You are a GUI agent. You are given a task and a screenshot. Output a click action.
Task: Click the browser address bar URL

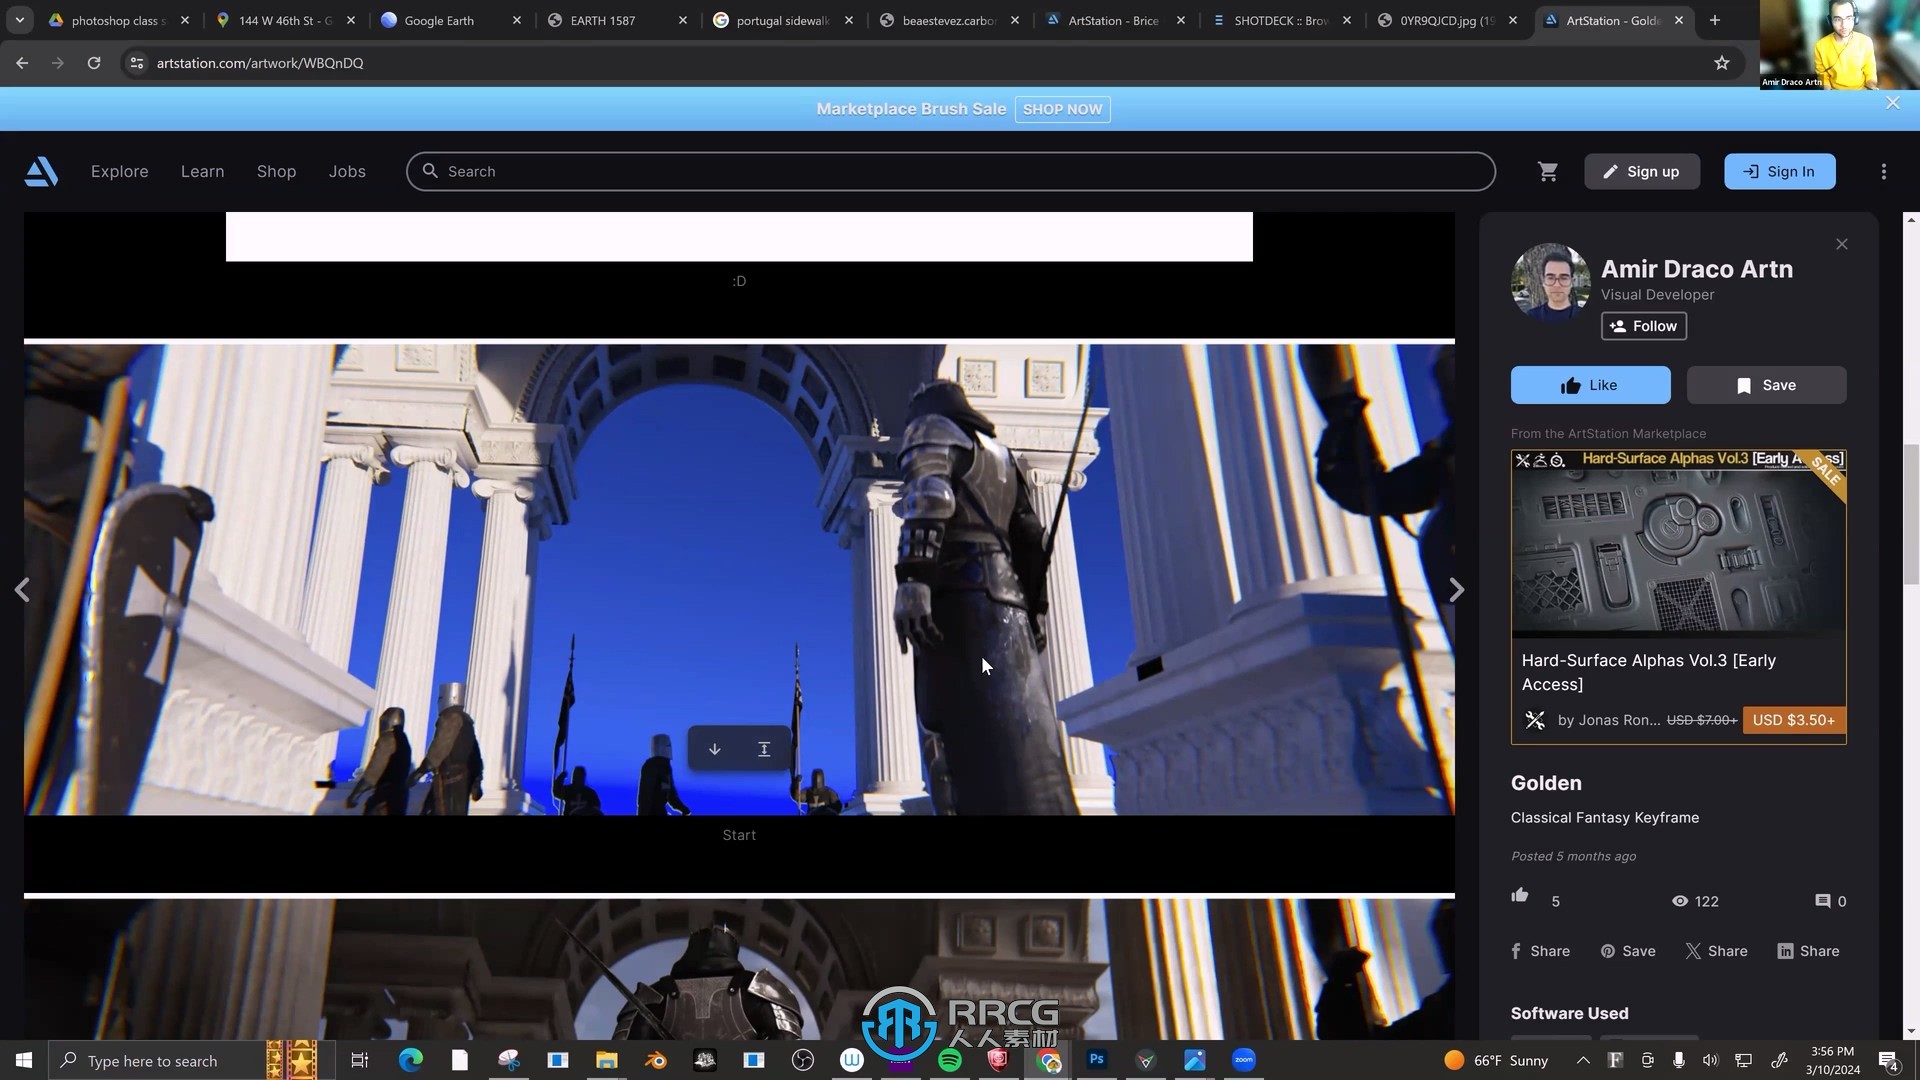point(260,63)
